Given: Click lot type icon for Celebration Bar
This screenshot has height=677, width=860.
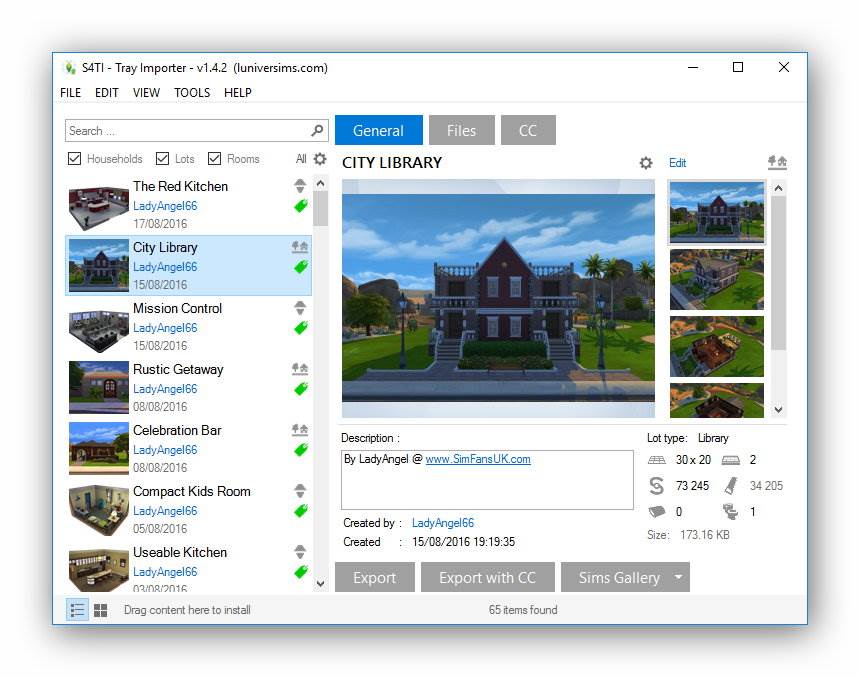Looking at the screenshot, I should pos(299,430).
